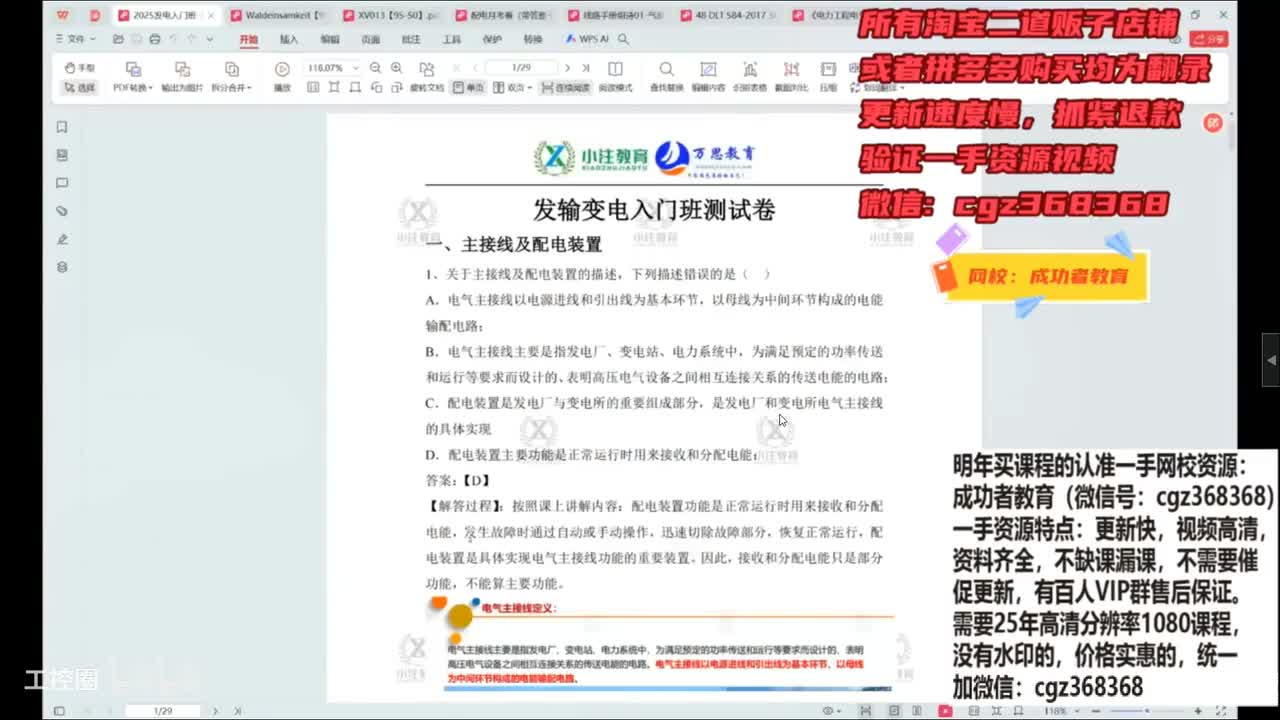Click the open folder icon in quick bar
The image size is (1280, 720).
118,39
